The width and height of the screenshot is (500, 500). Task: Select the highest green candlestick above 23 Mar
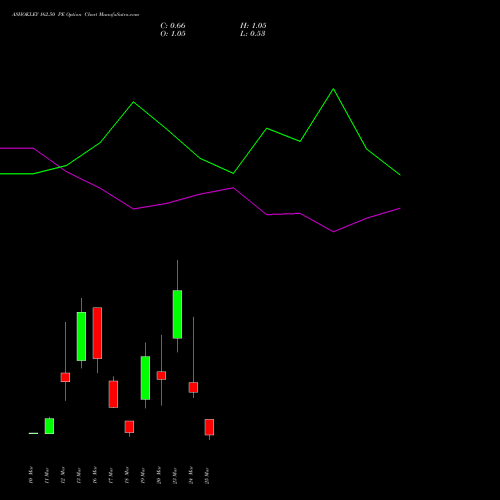177,314
